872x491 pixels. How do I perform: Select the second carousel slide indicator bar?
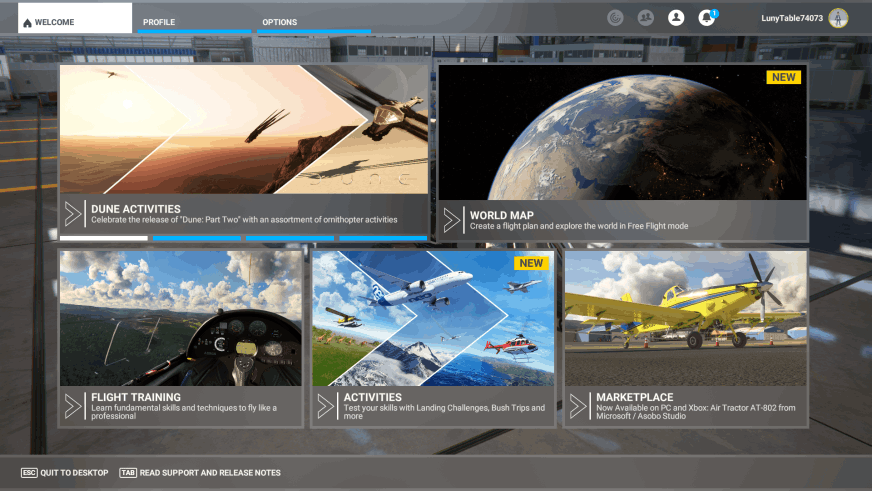coord(196,238)
